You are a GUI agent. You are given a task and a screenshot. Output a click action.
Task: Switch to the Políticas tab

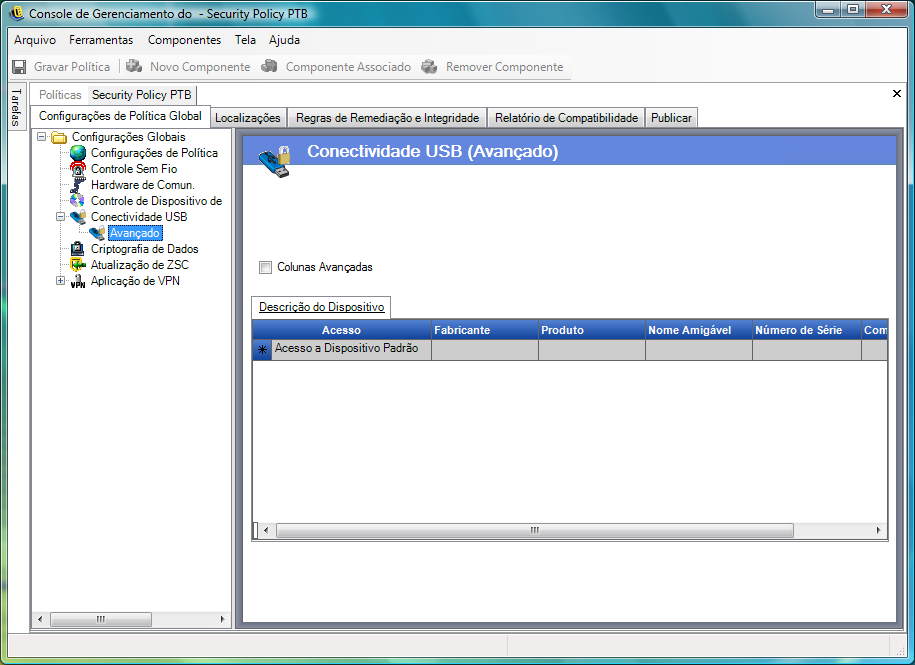pyautogui.click(x=60, y=94)
